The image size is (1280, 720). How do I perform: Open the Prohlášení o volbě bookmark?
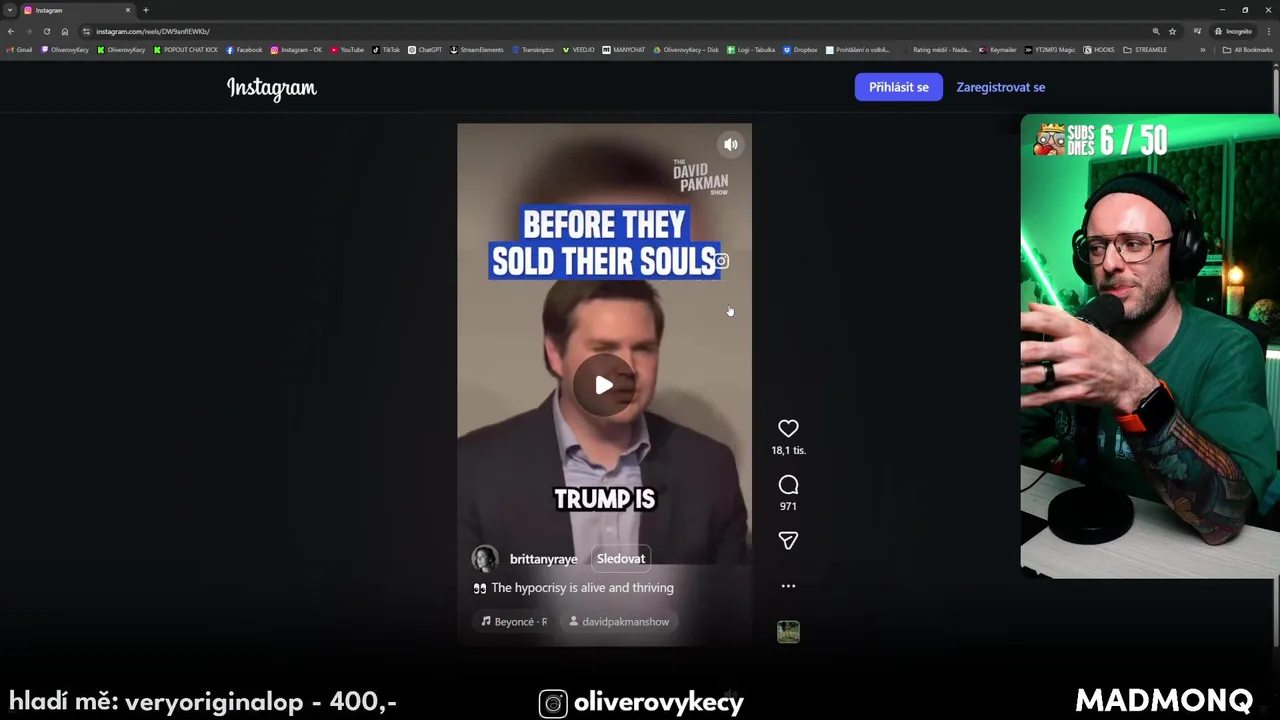pos(858,50)
